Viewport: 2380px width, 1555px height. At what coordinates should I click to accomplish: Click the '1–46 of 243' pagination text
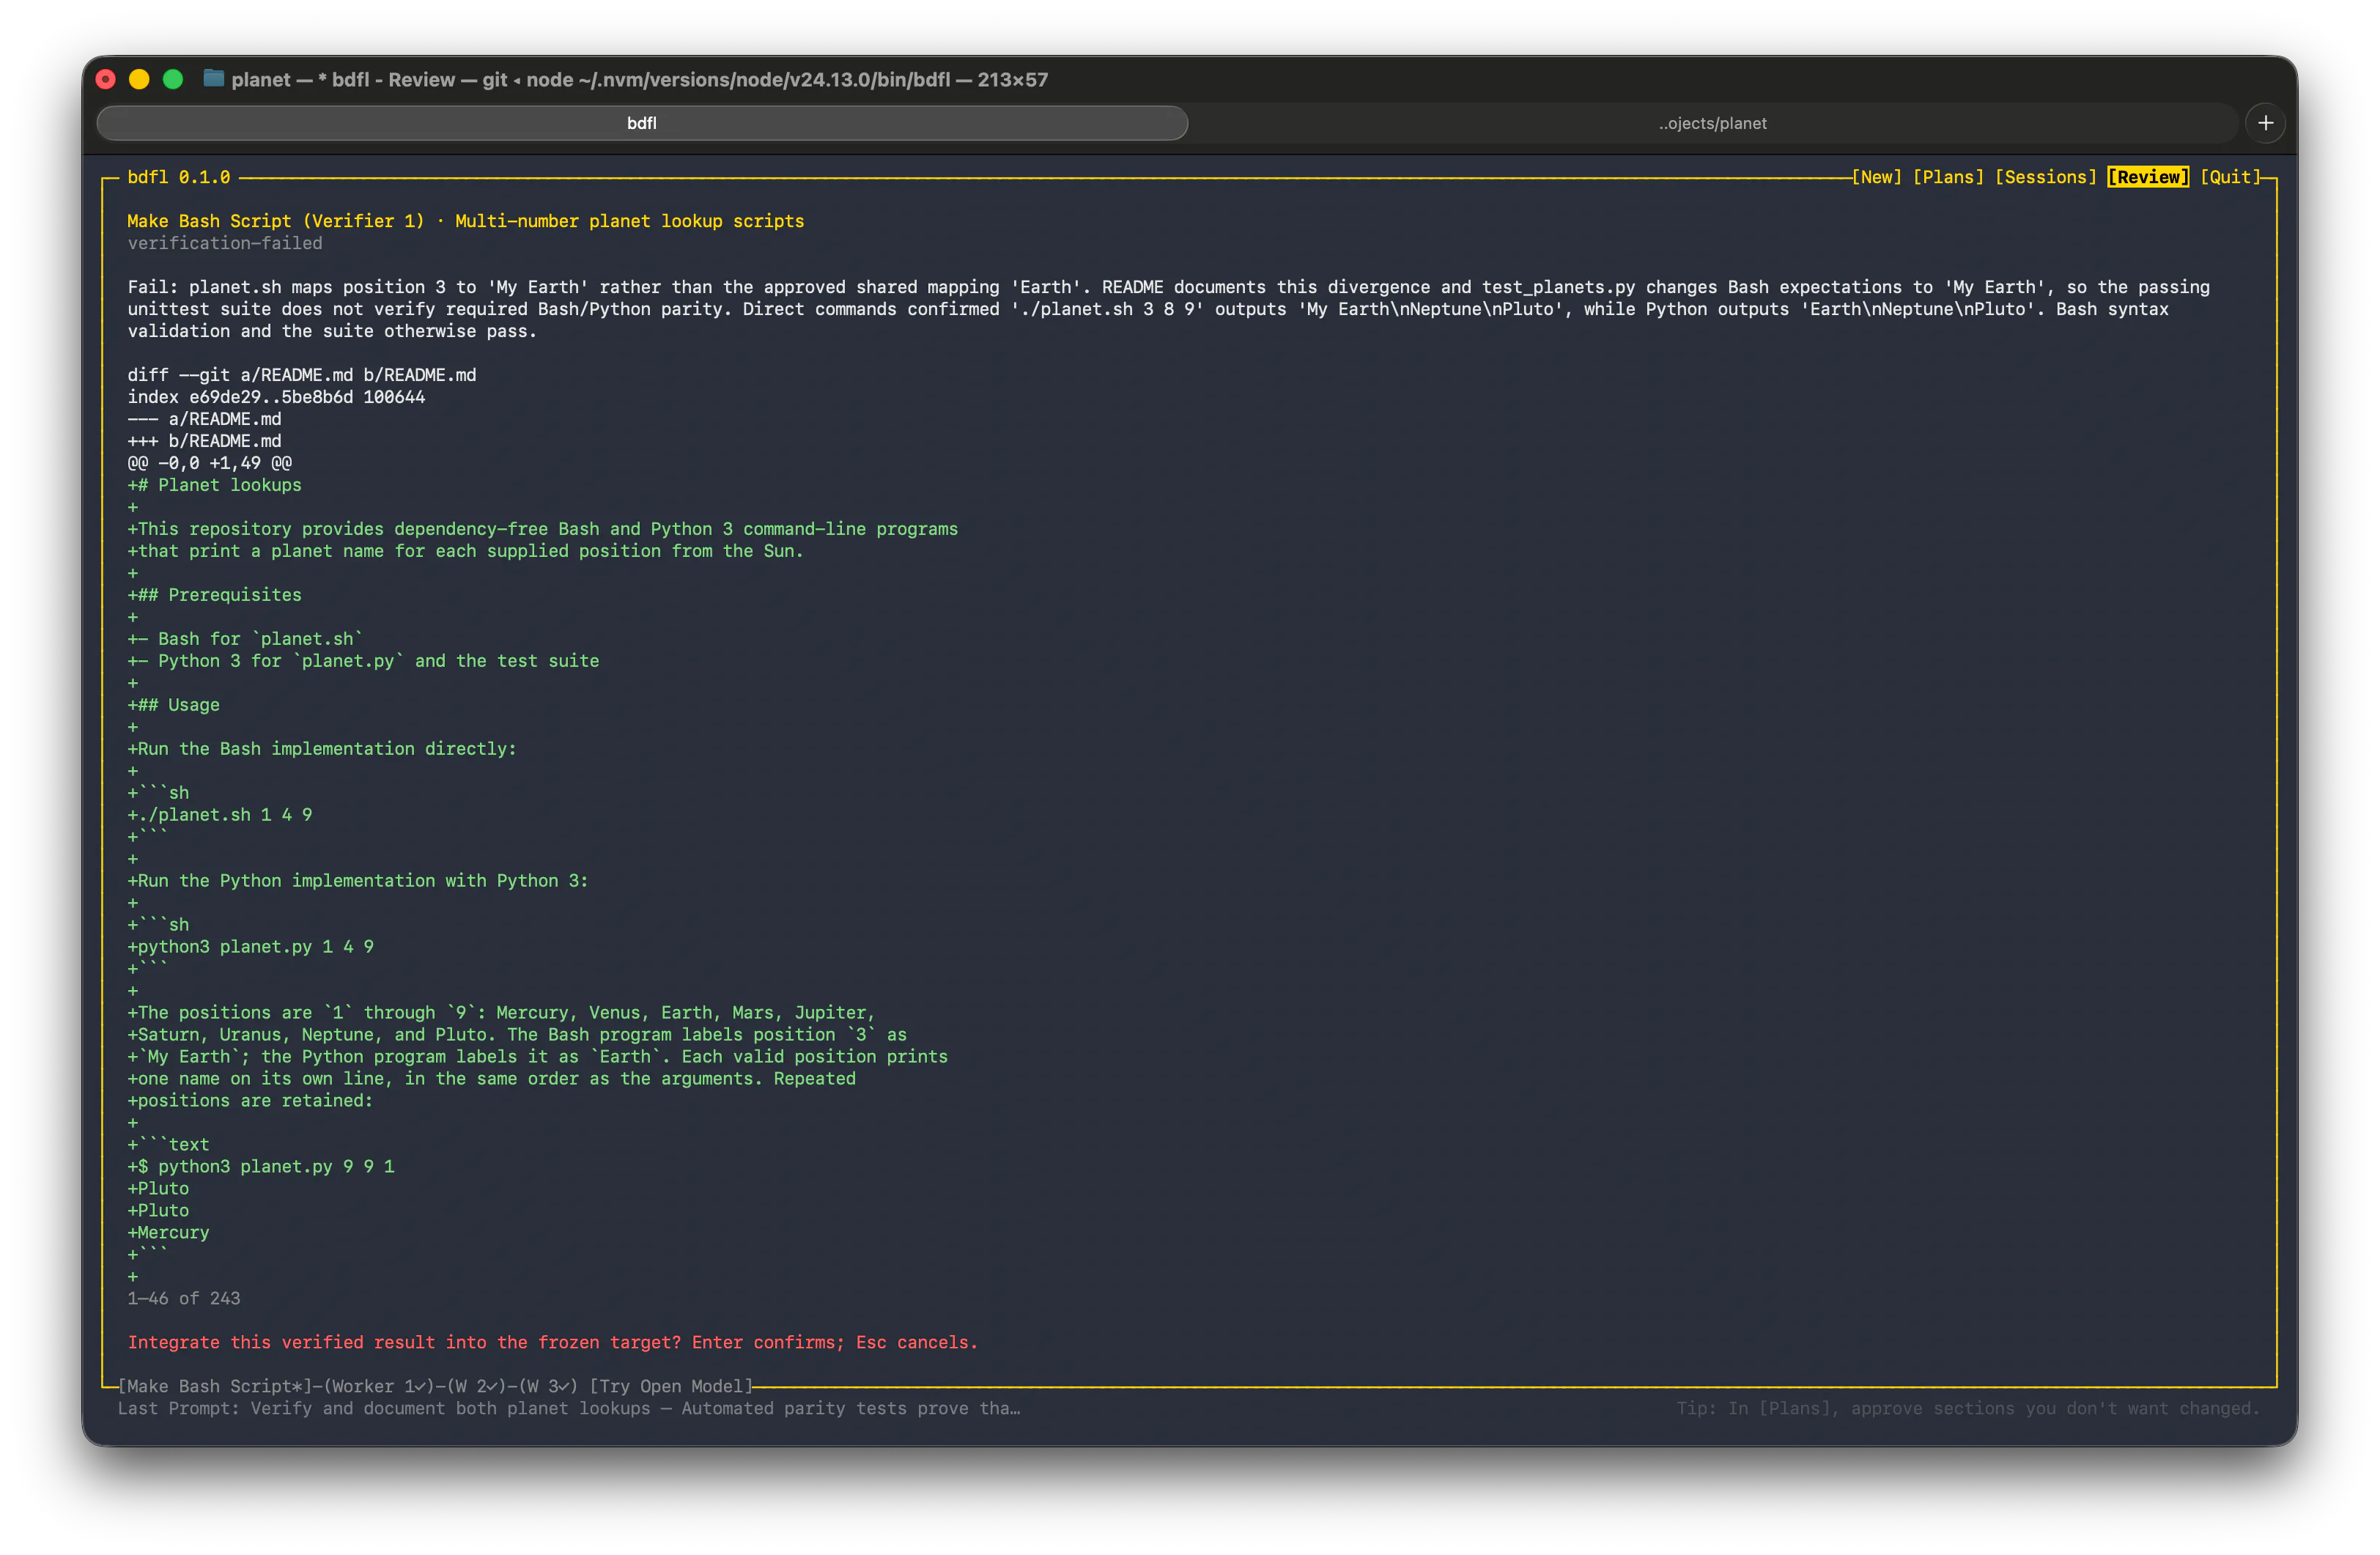click(x=184, y=1299)
